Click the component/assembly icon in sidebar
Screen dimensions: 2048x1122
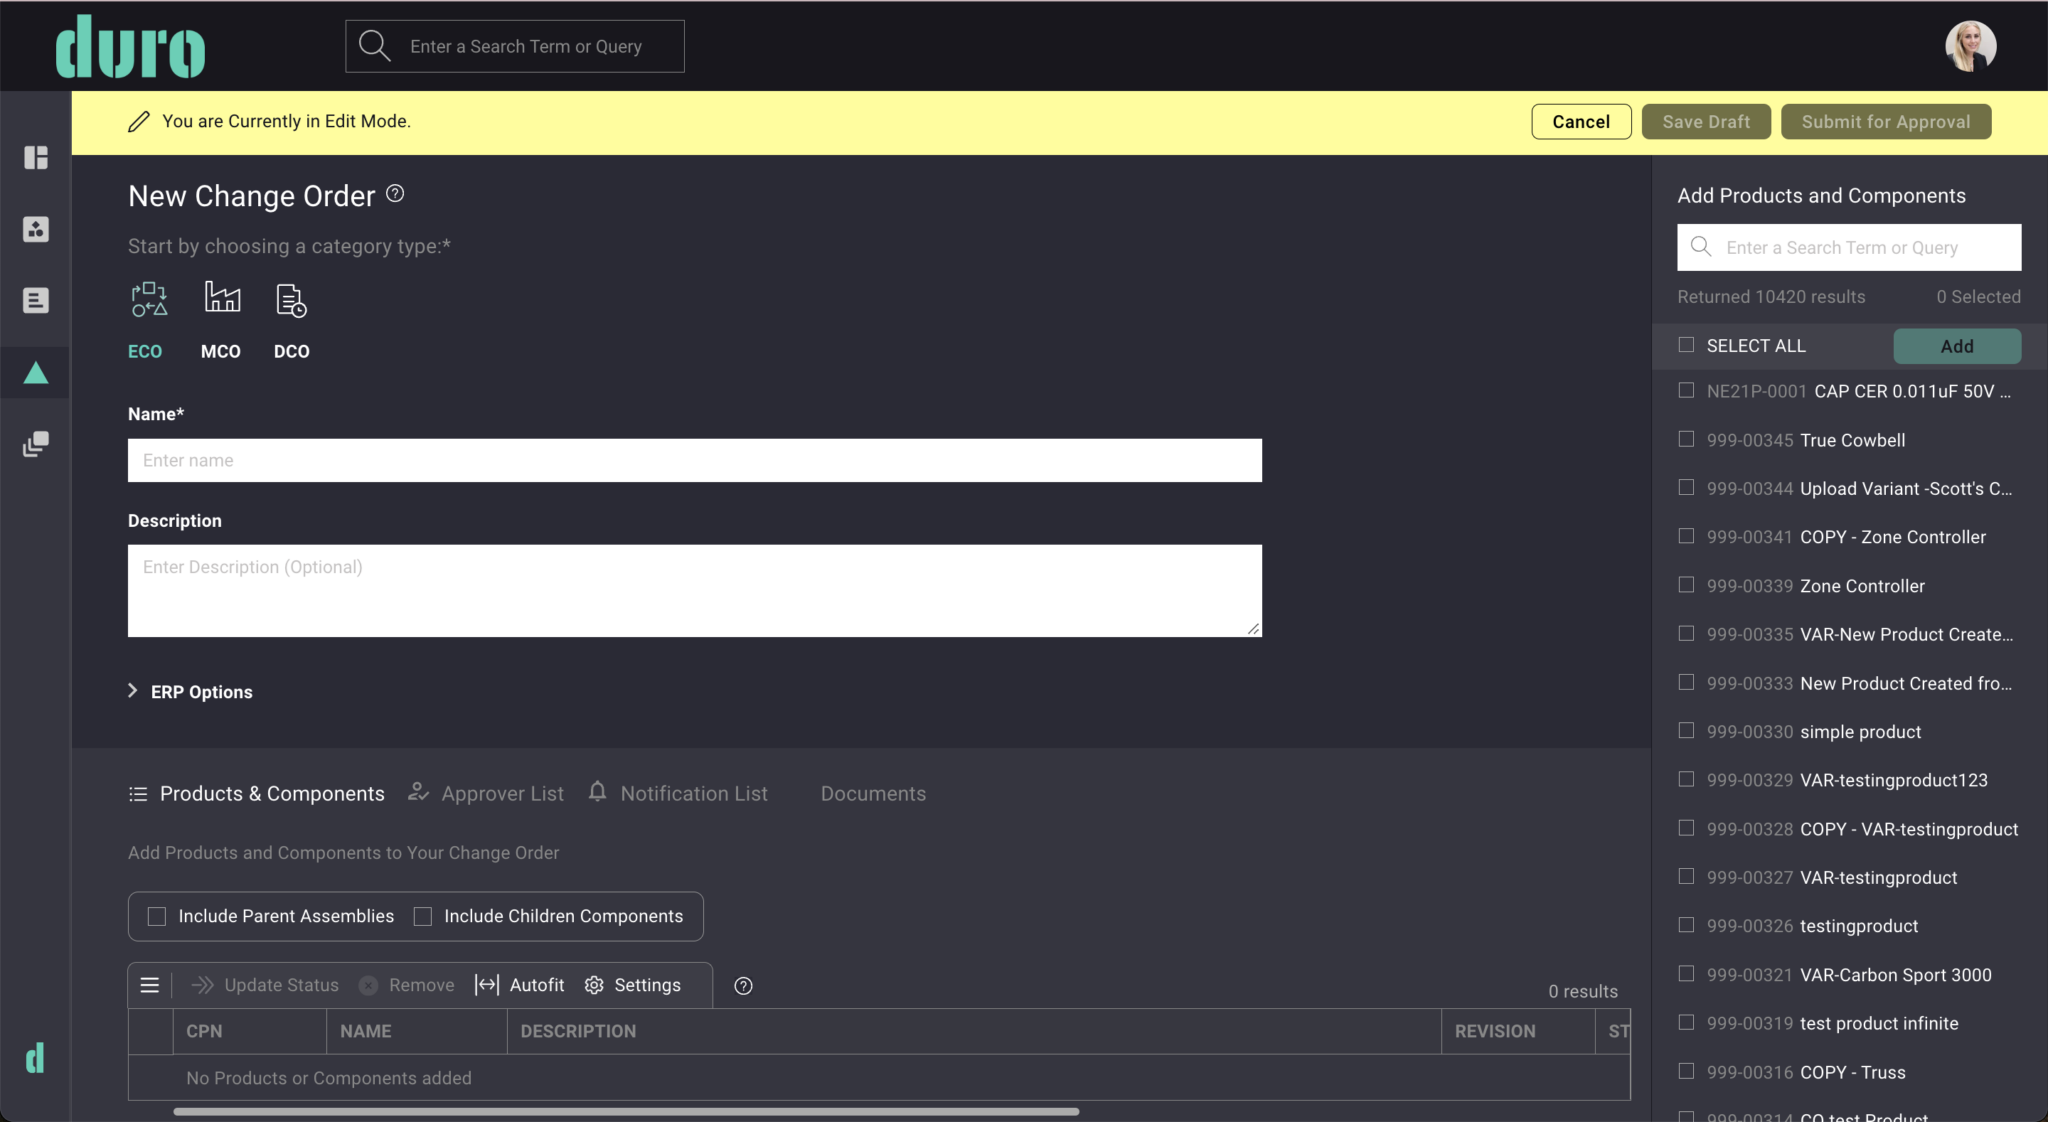(35, 229)
